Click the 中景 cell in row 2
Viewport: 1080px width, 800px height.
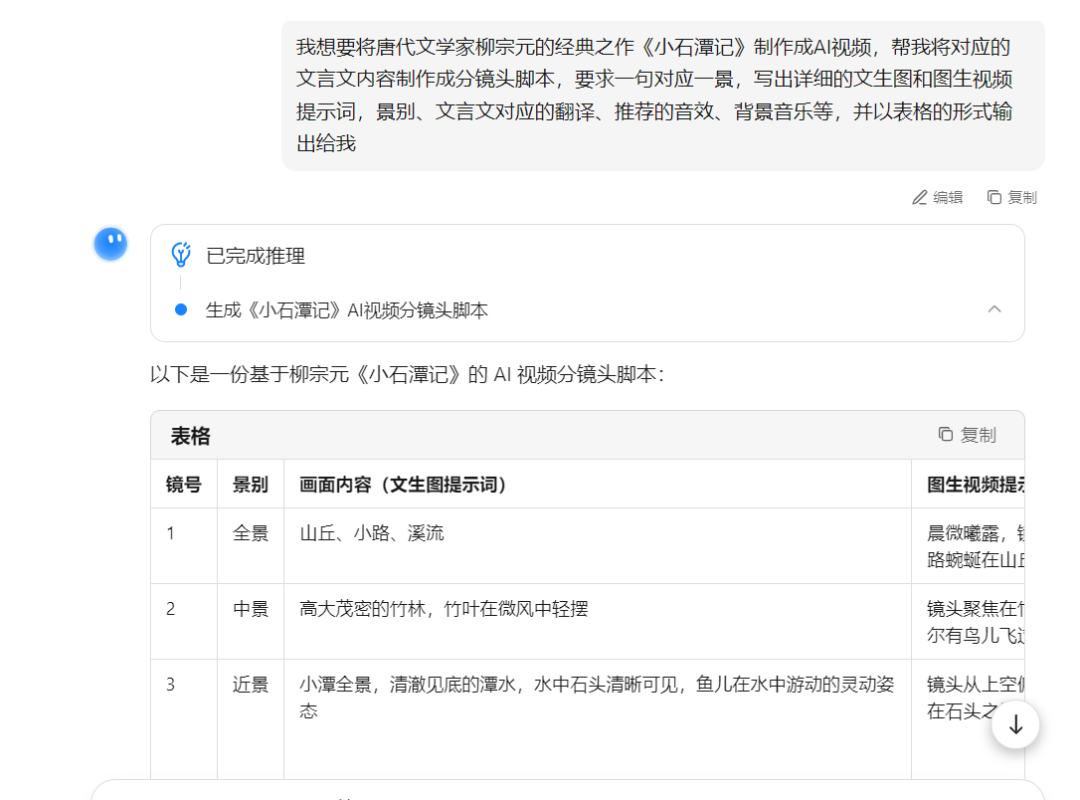[250, 609]
